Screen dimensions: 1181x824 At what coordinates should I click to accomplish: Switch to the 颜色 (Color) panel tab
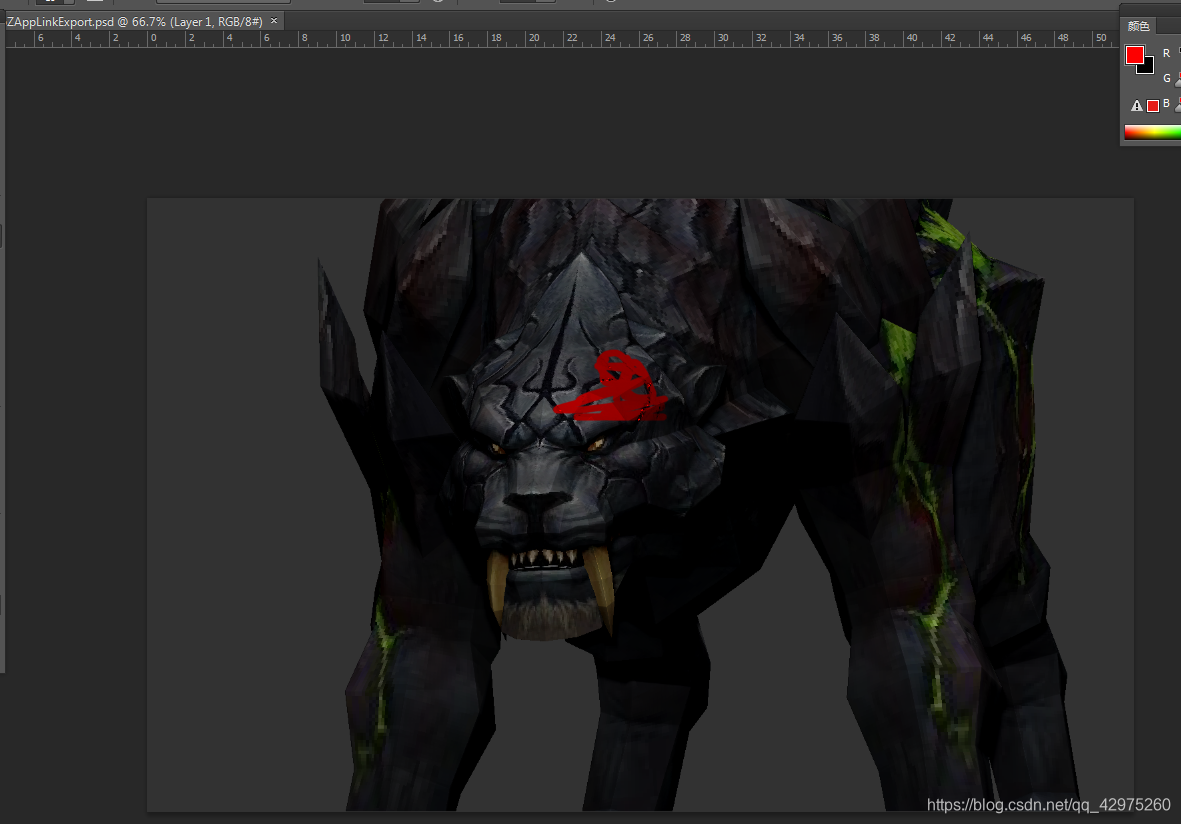tap(1138, 26)
